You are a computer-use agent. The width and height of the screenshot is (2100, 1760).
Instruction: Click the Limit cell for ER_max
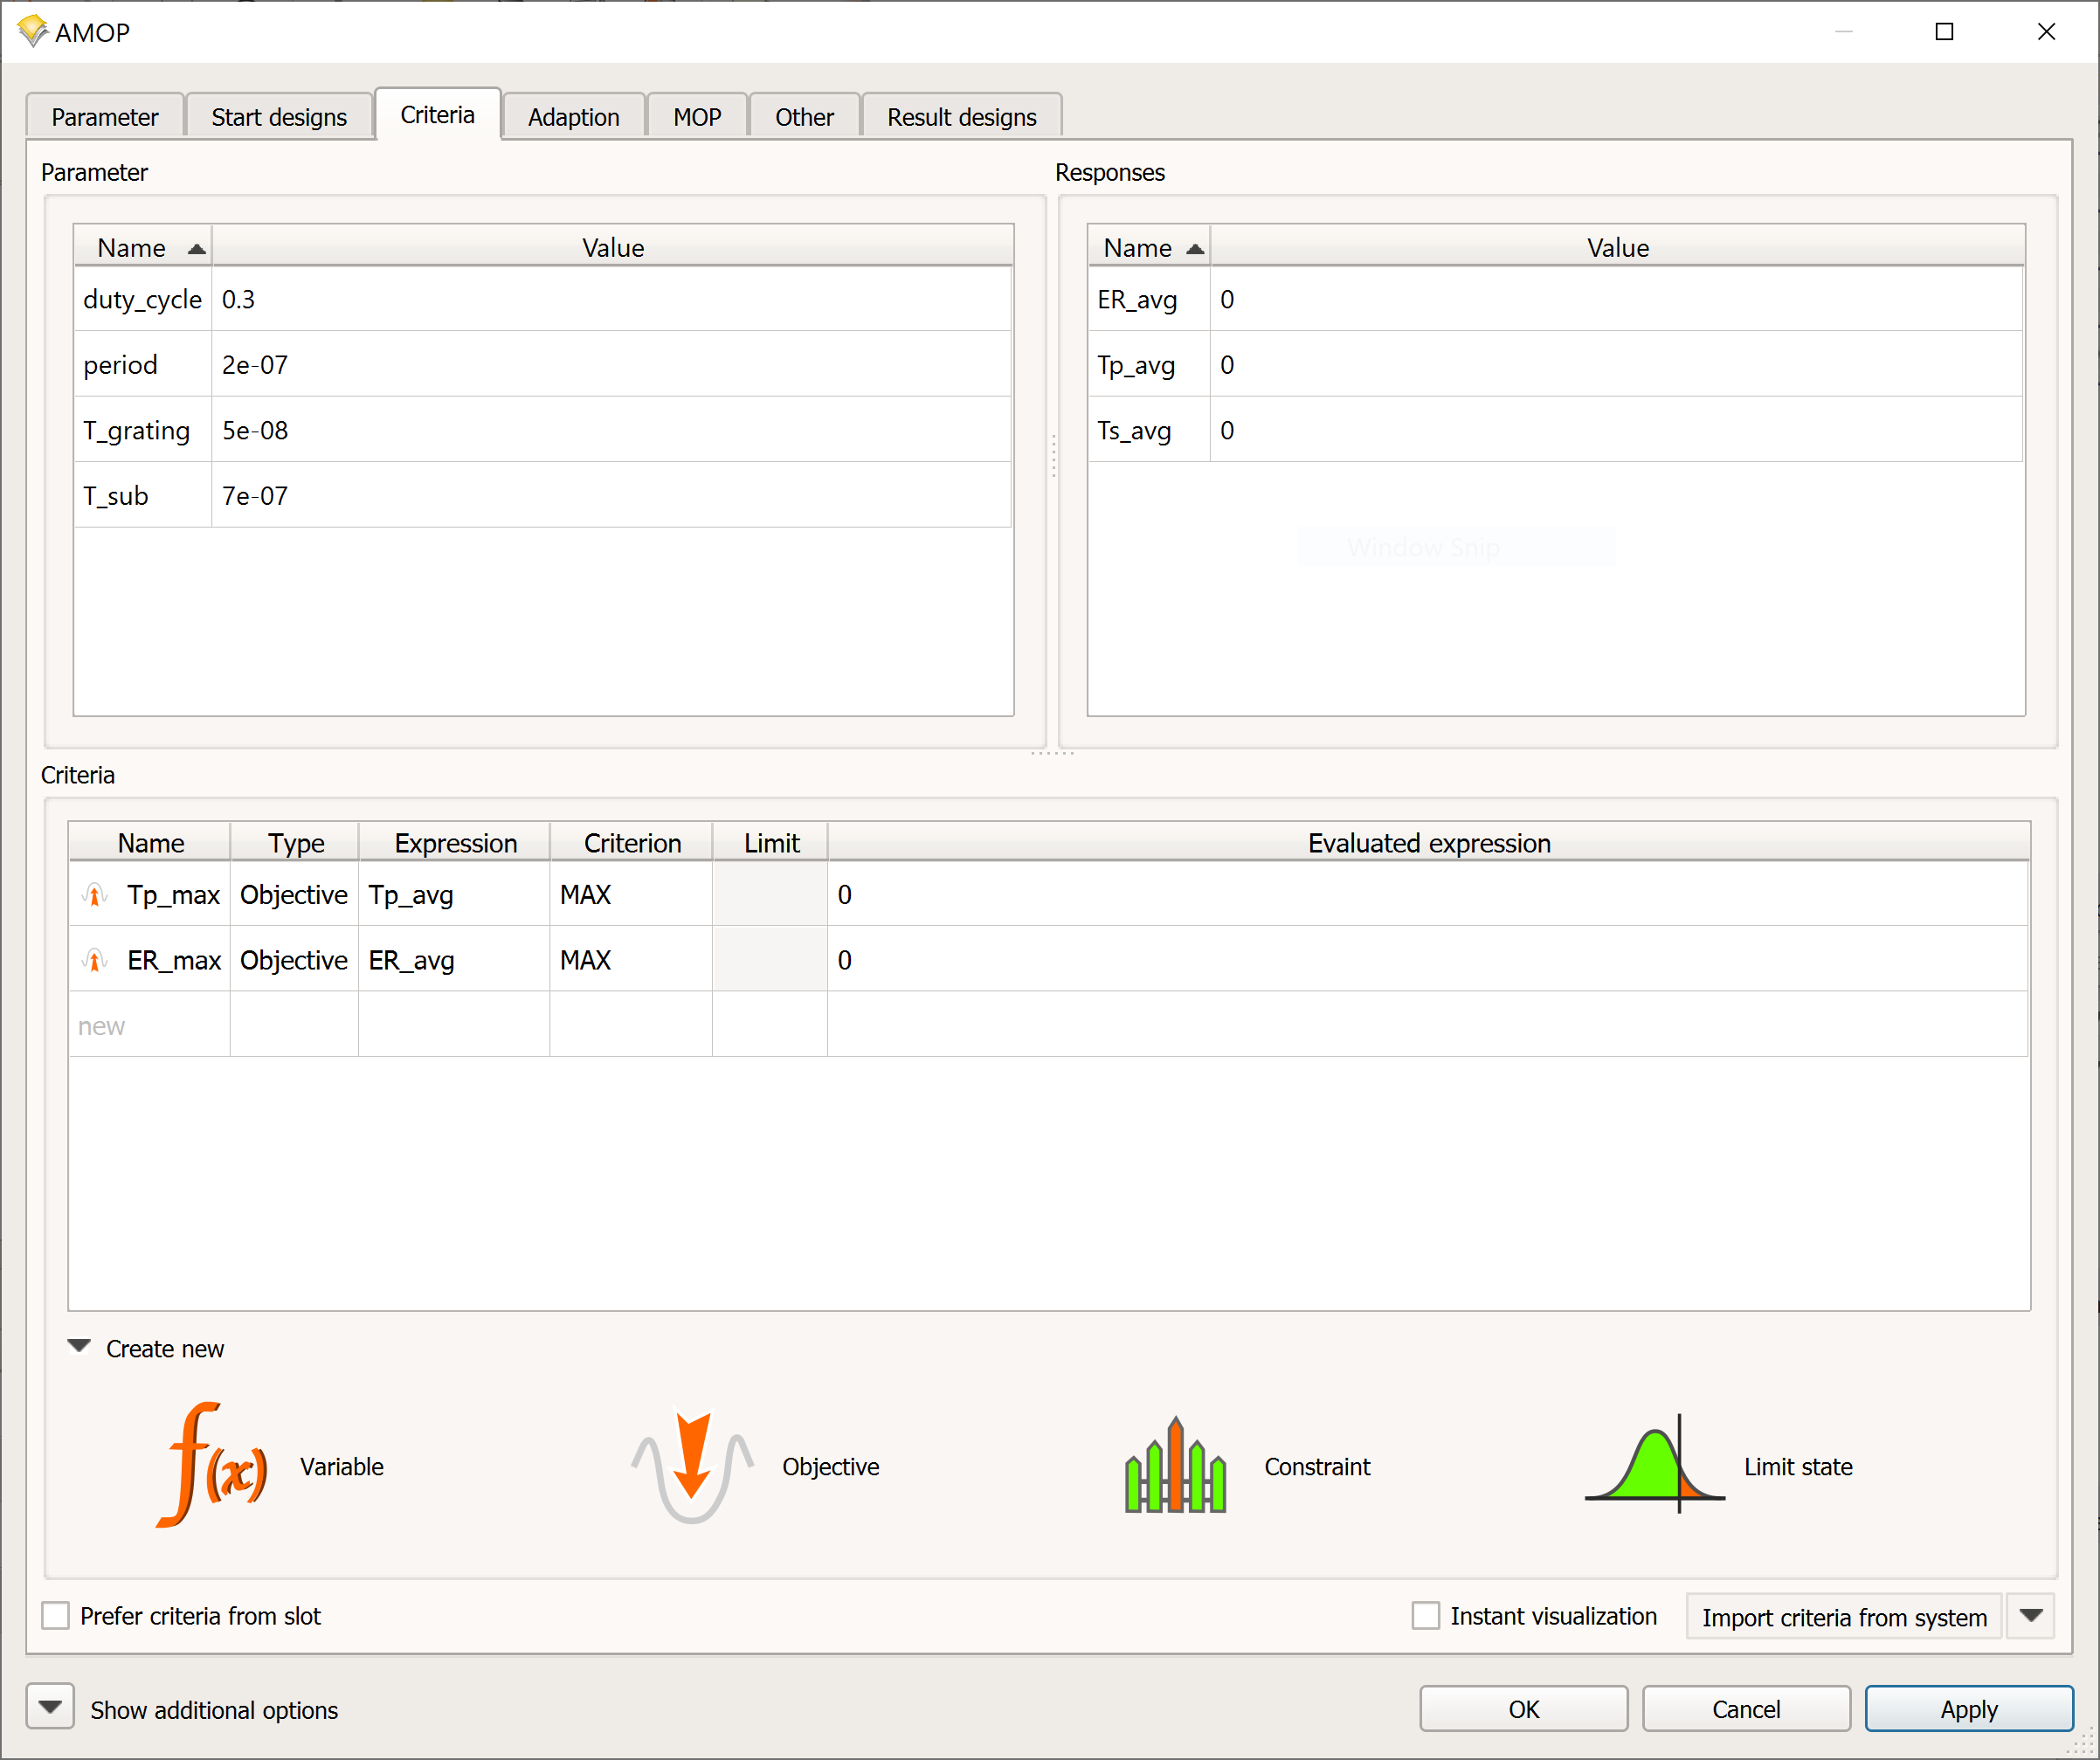point(770,961)
